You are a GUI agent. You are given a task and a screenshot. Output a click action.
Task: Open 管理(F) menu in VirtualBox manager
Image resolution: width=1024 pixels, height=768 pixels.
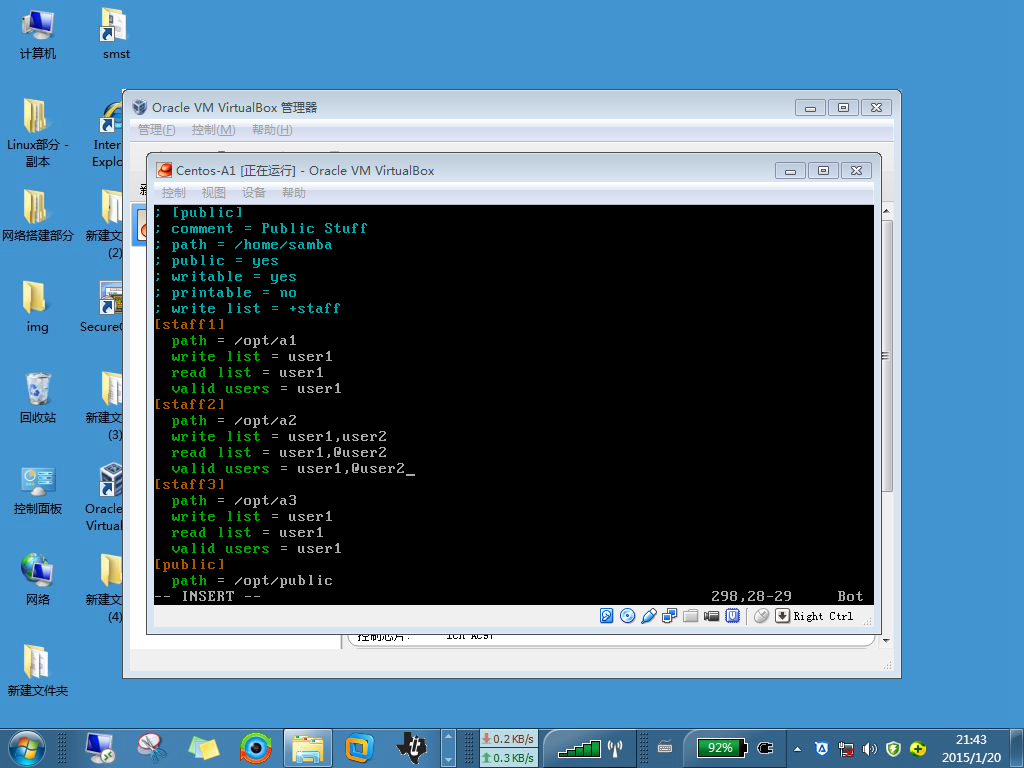click(157, 130)
